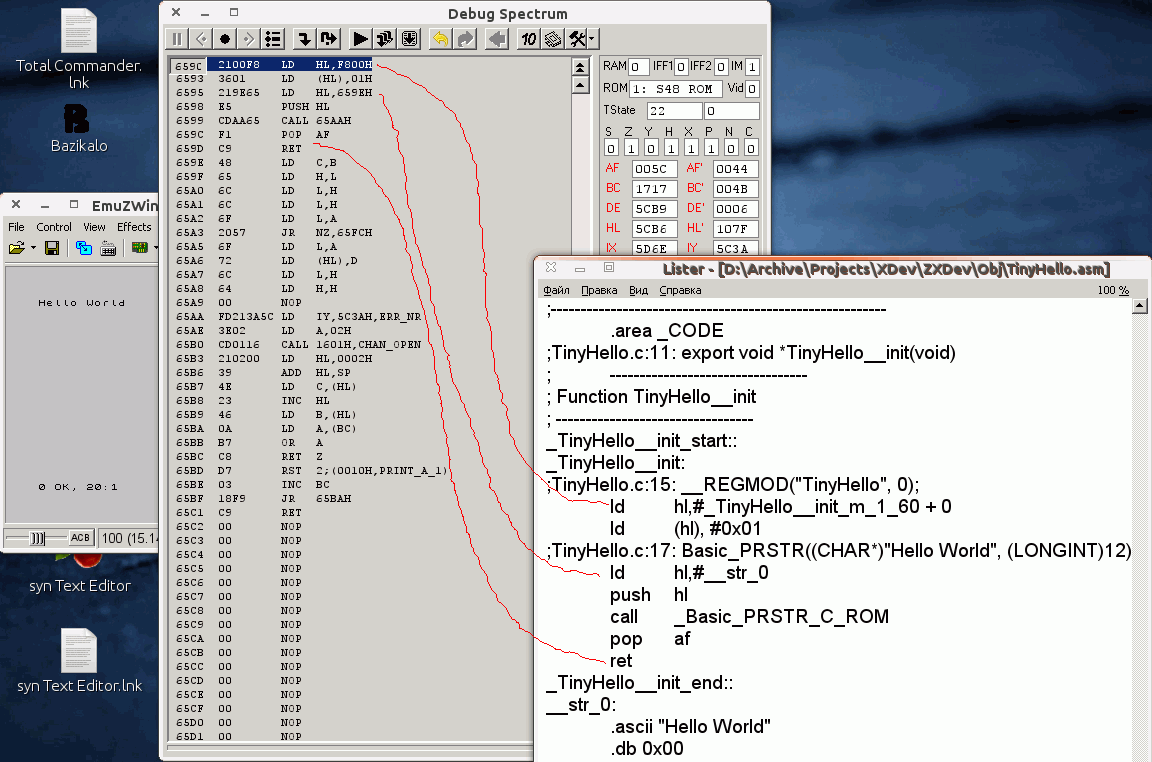The width and height of the screenshot is (1152, 762).
Task: Toggle the H flag box
Action: [x=670, y=148]
